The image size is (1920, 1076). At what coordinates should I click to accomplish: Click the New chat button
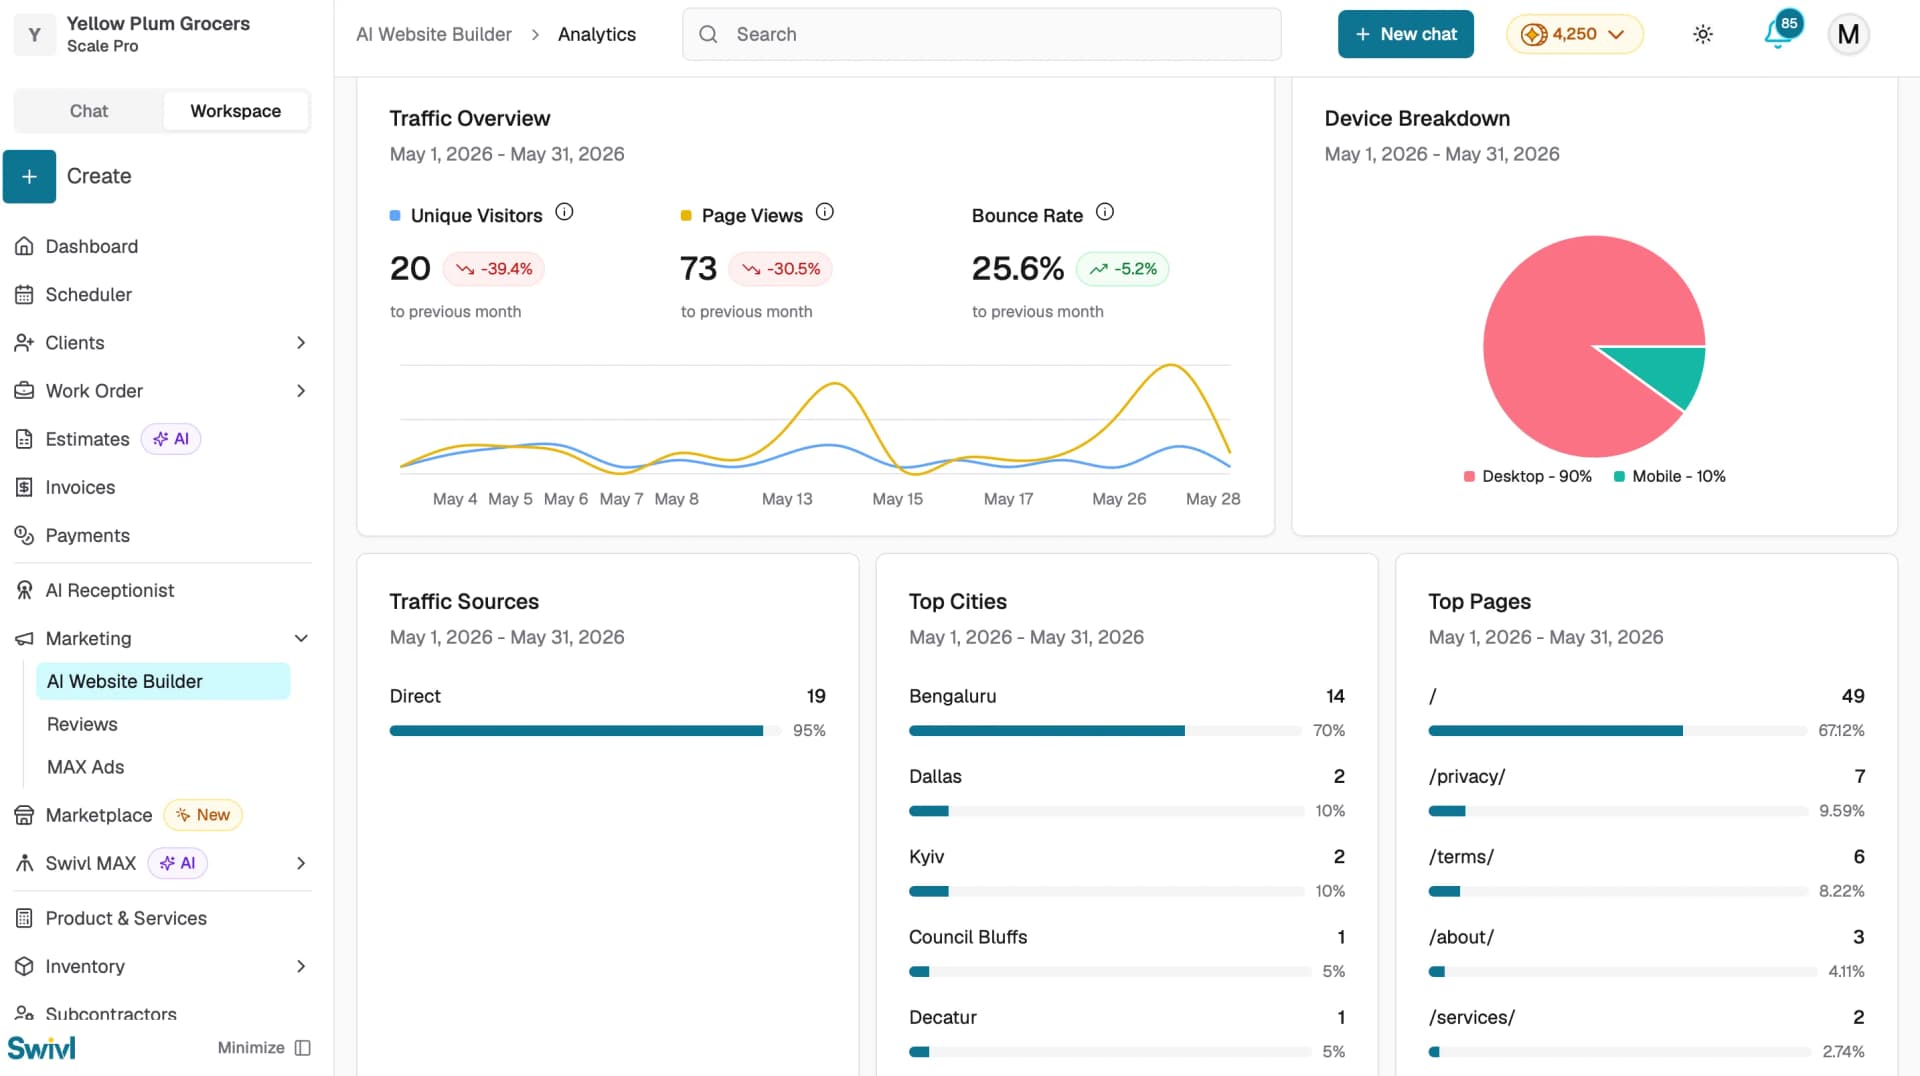[x=1405, y=34]
